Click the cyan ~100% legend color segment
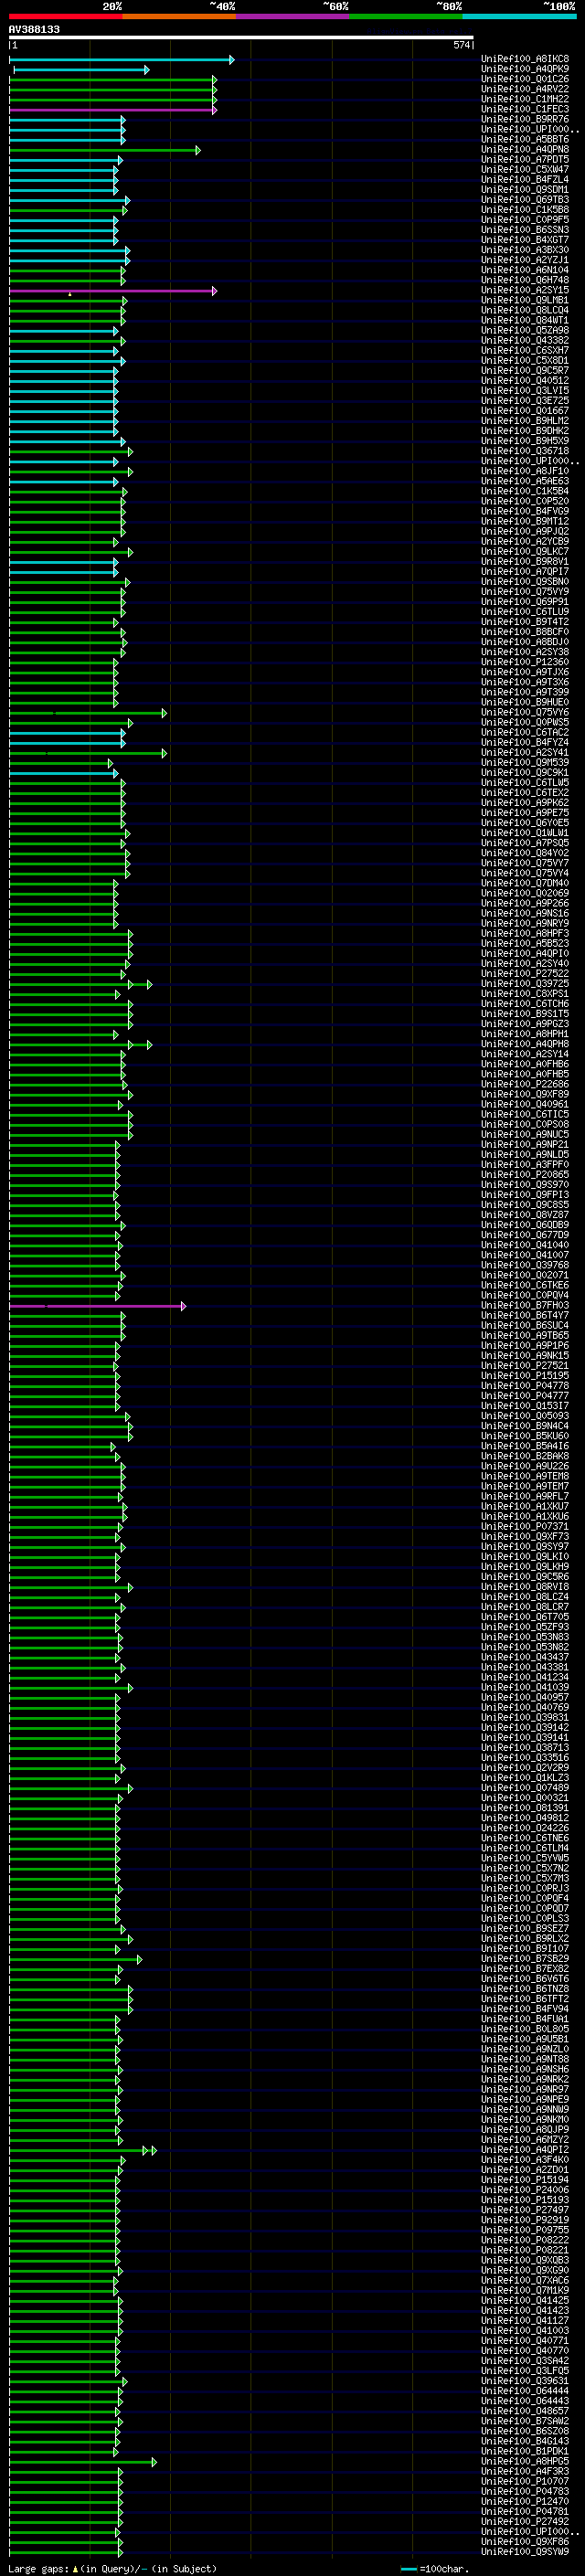 point(520,16)
